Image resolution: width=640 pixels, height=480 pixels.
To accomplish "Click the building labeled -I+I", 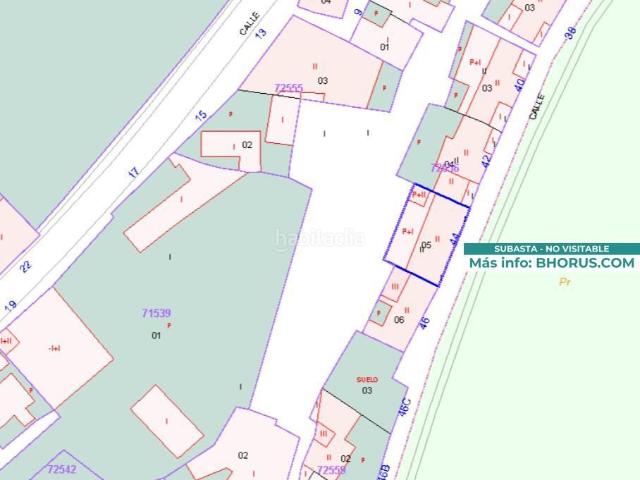I will coord(54,348).
